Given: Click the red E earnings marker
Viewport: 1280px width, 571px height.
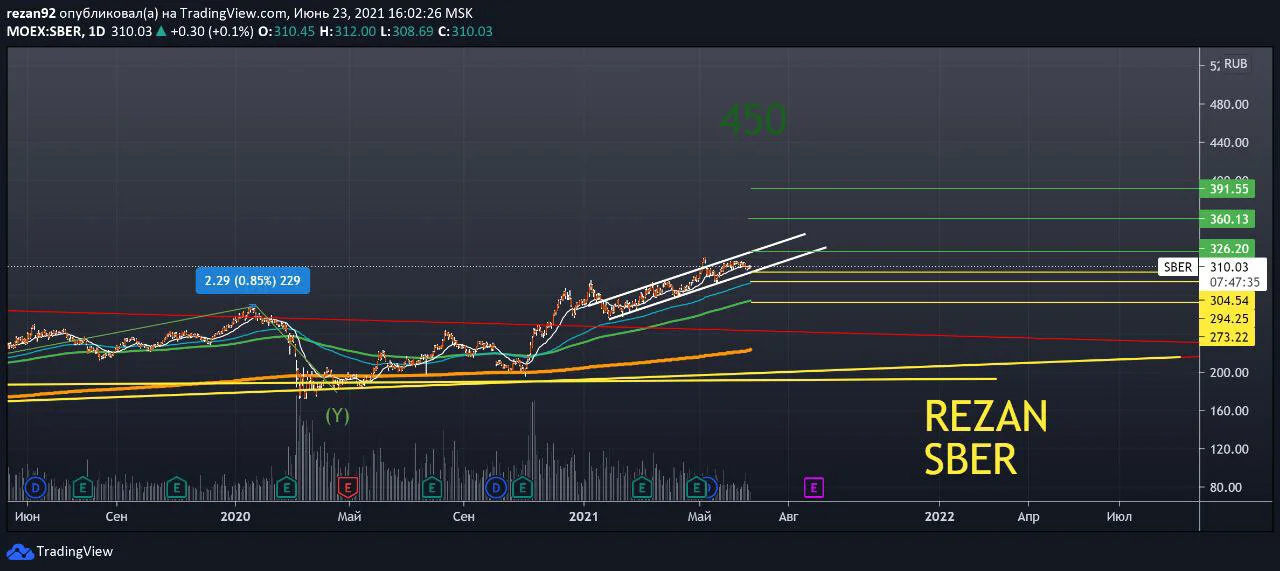Looking at the screenshot, I should click(x=348, y=487).
